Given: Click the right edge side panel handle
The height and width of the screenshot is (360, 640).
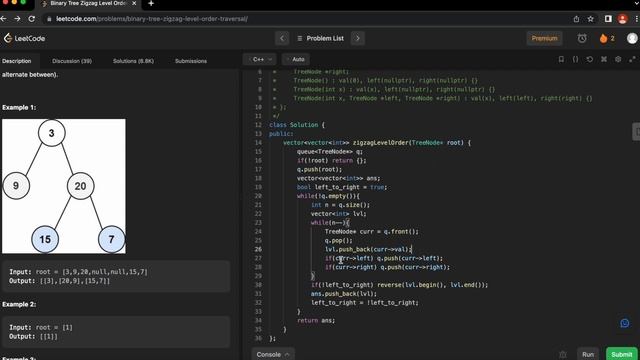Looking at the screenshot, I should click(x=636, y=131).
